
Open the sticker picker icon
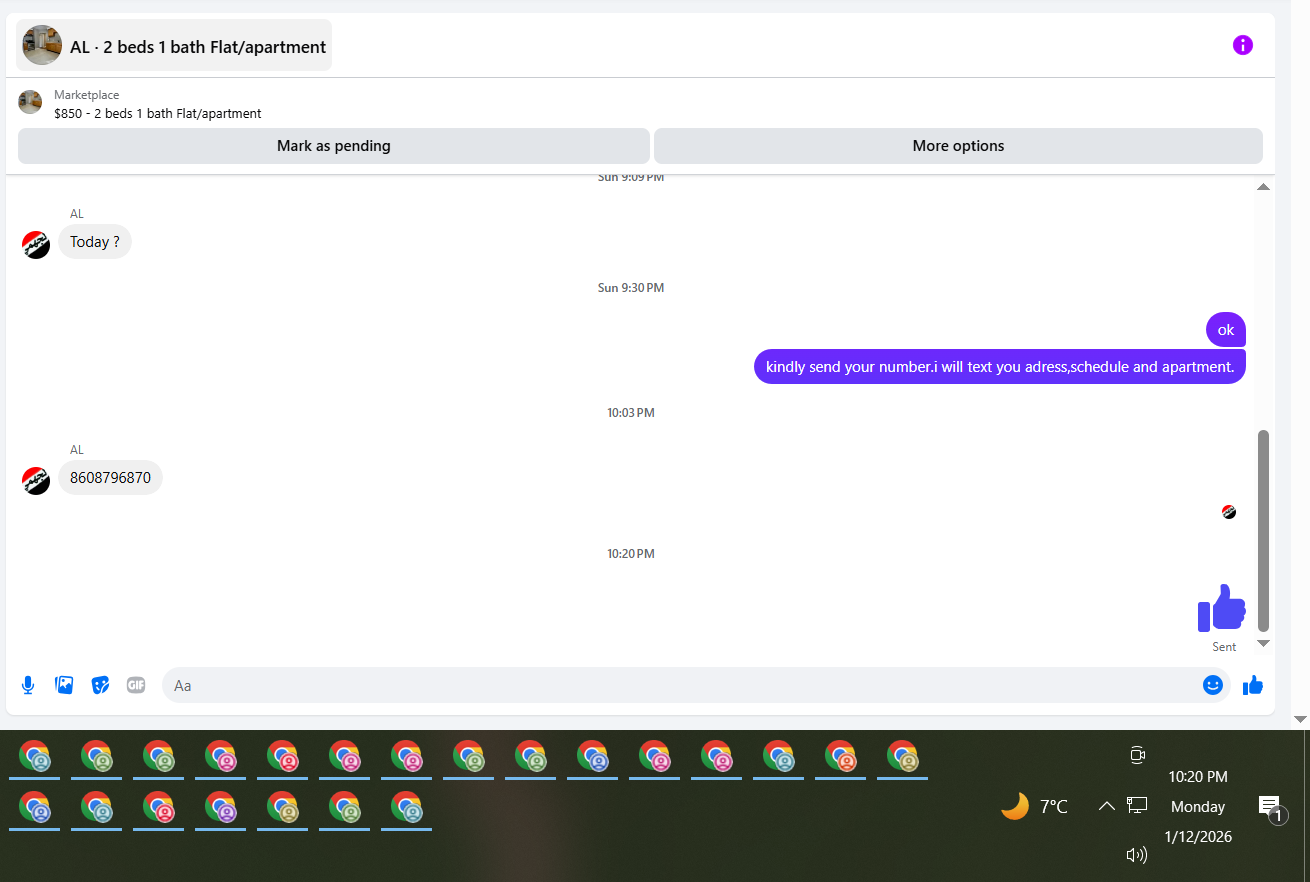[x=100, y=685]
